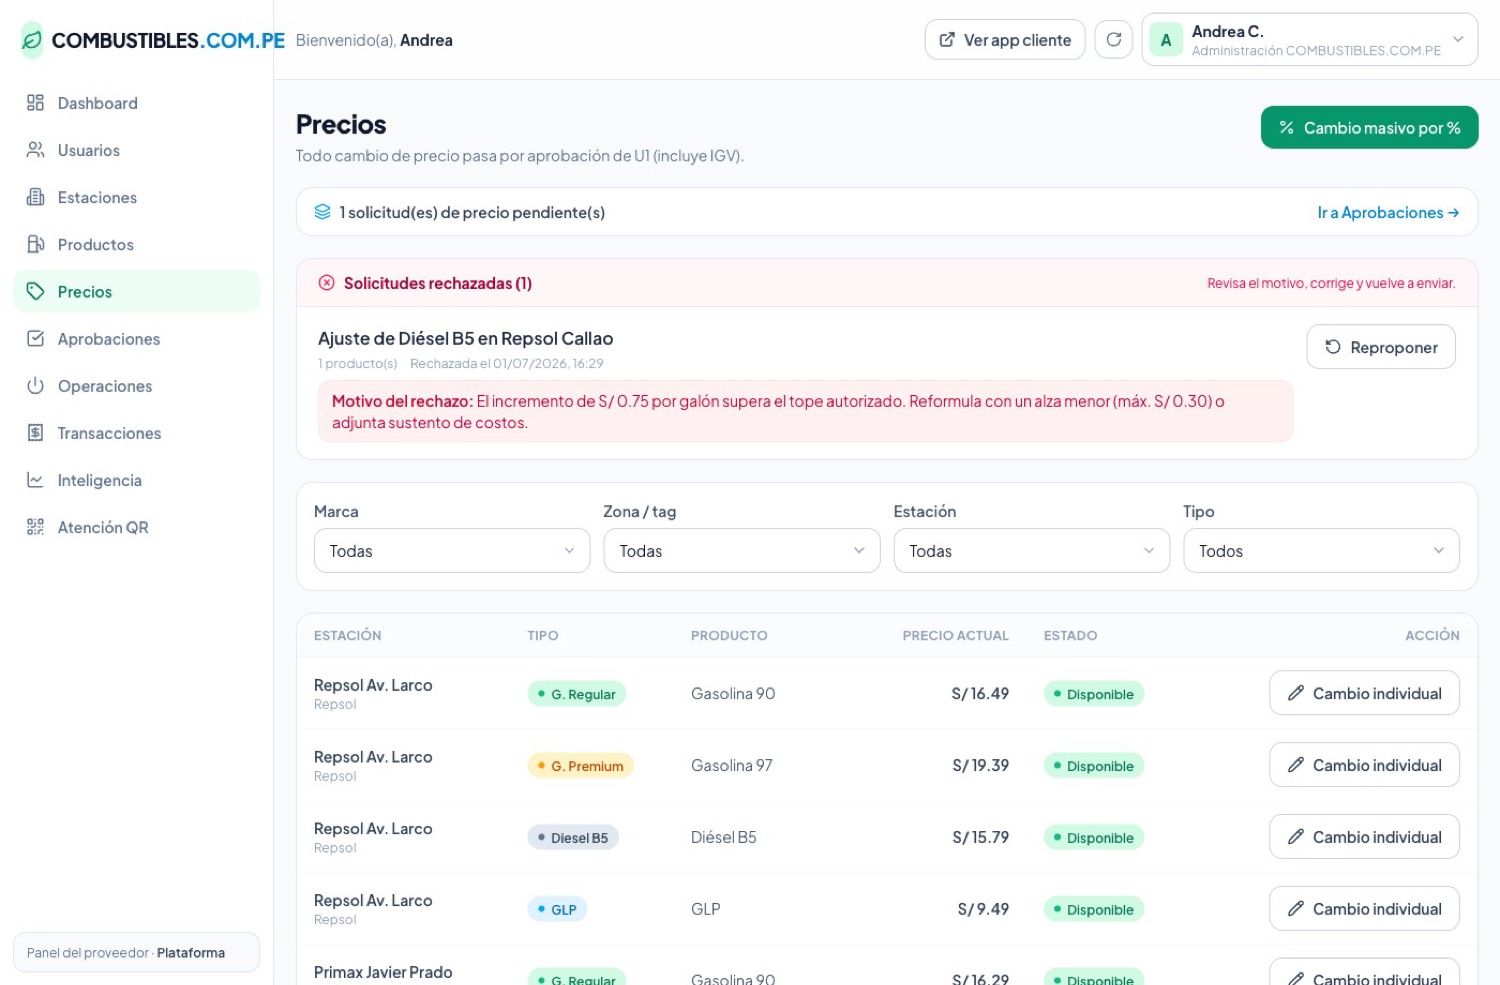The image size is (1500, 985).
Task: Click the Productos fuel pump icon
Action: click(35, 244)
